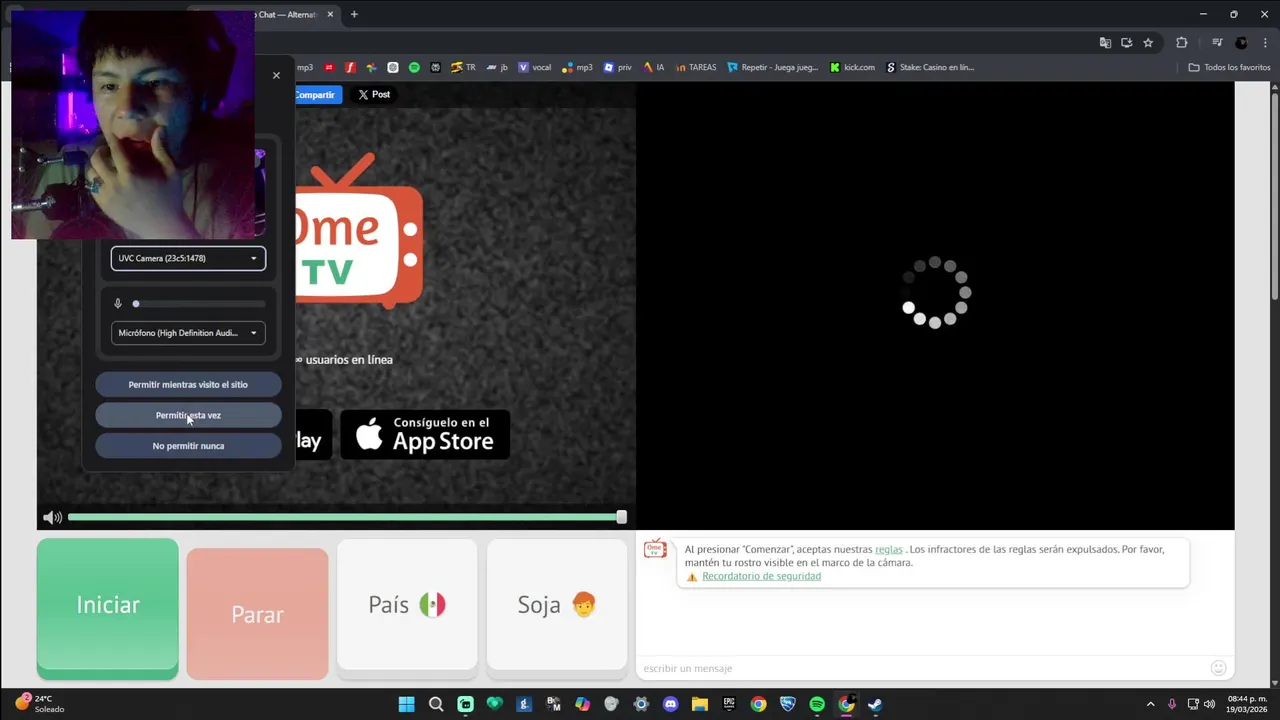Open Settings gear taskbar icon
Screen dimensions: 1280x720
click(641, 704)
